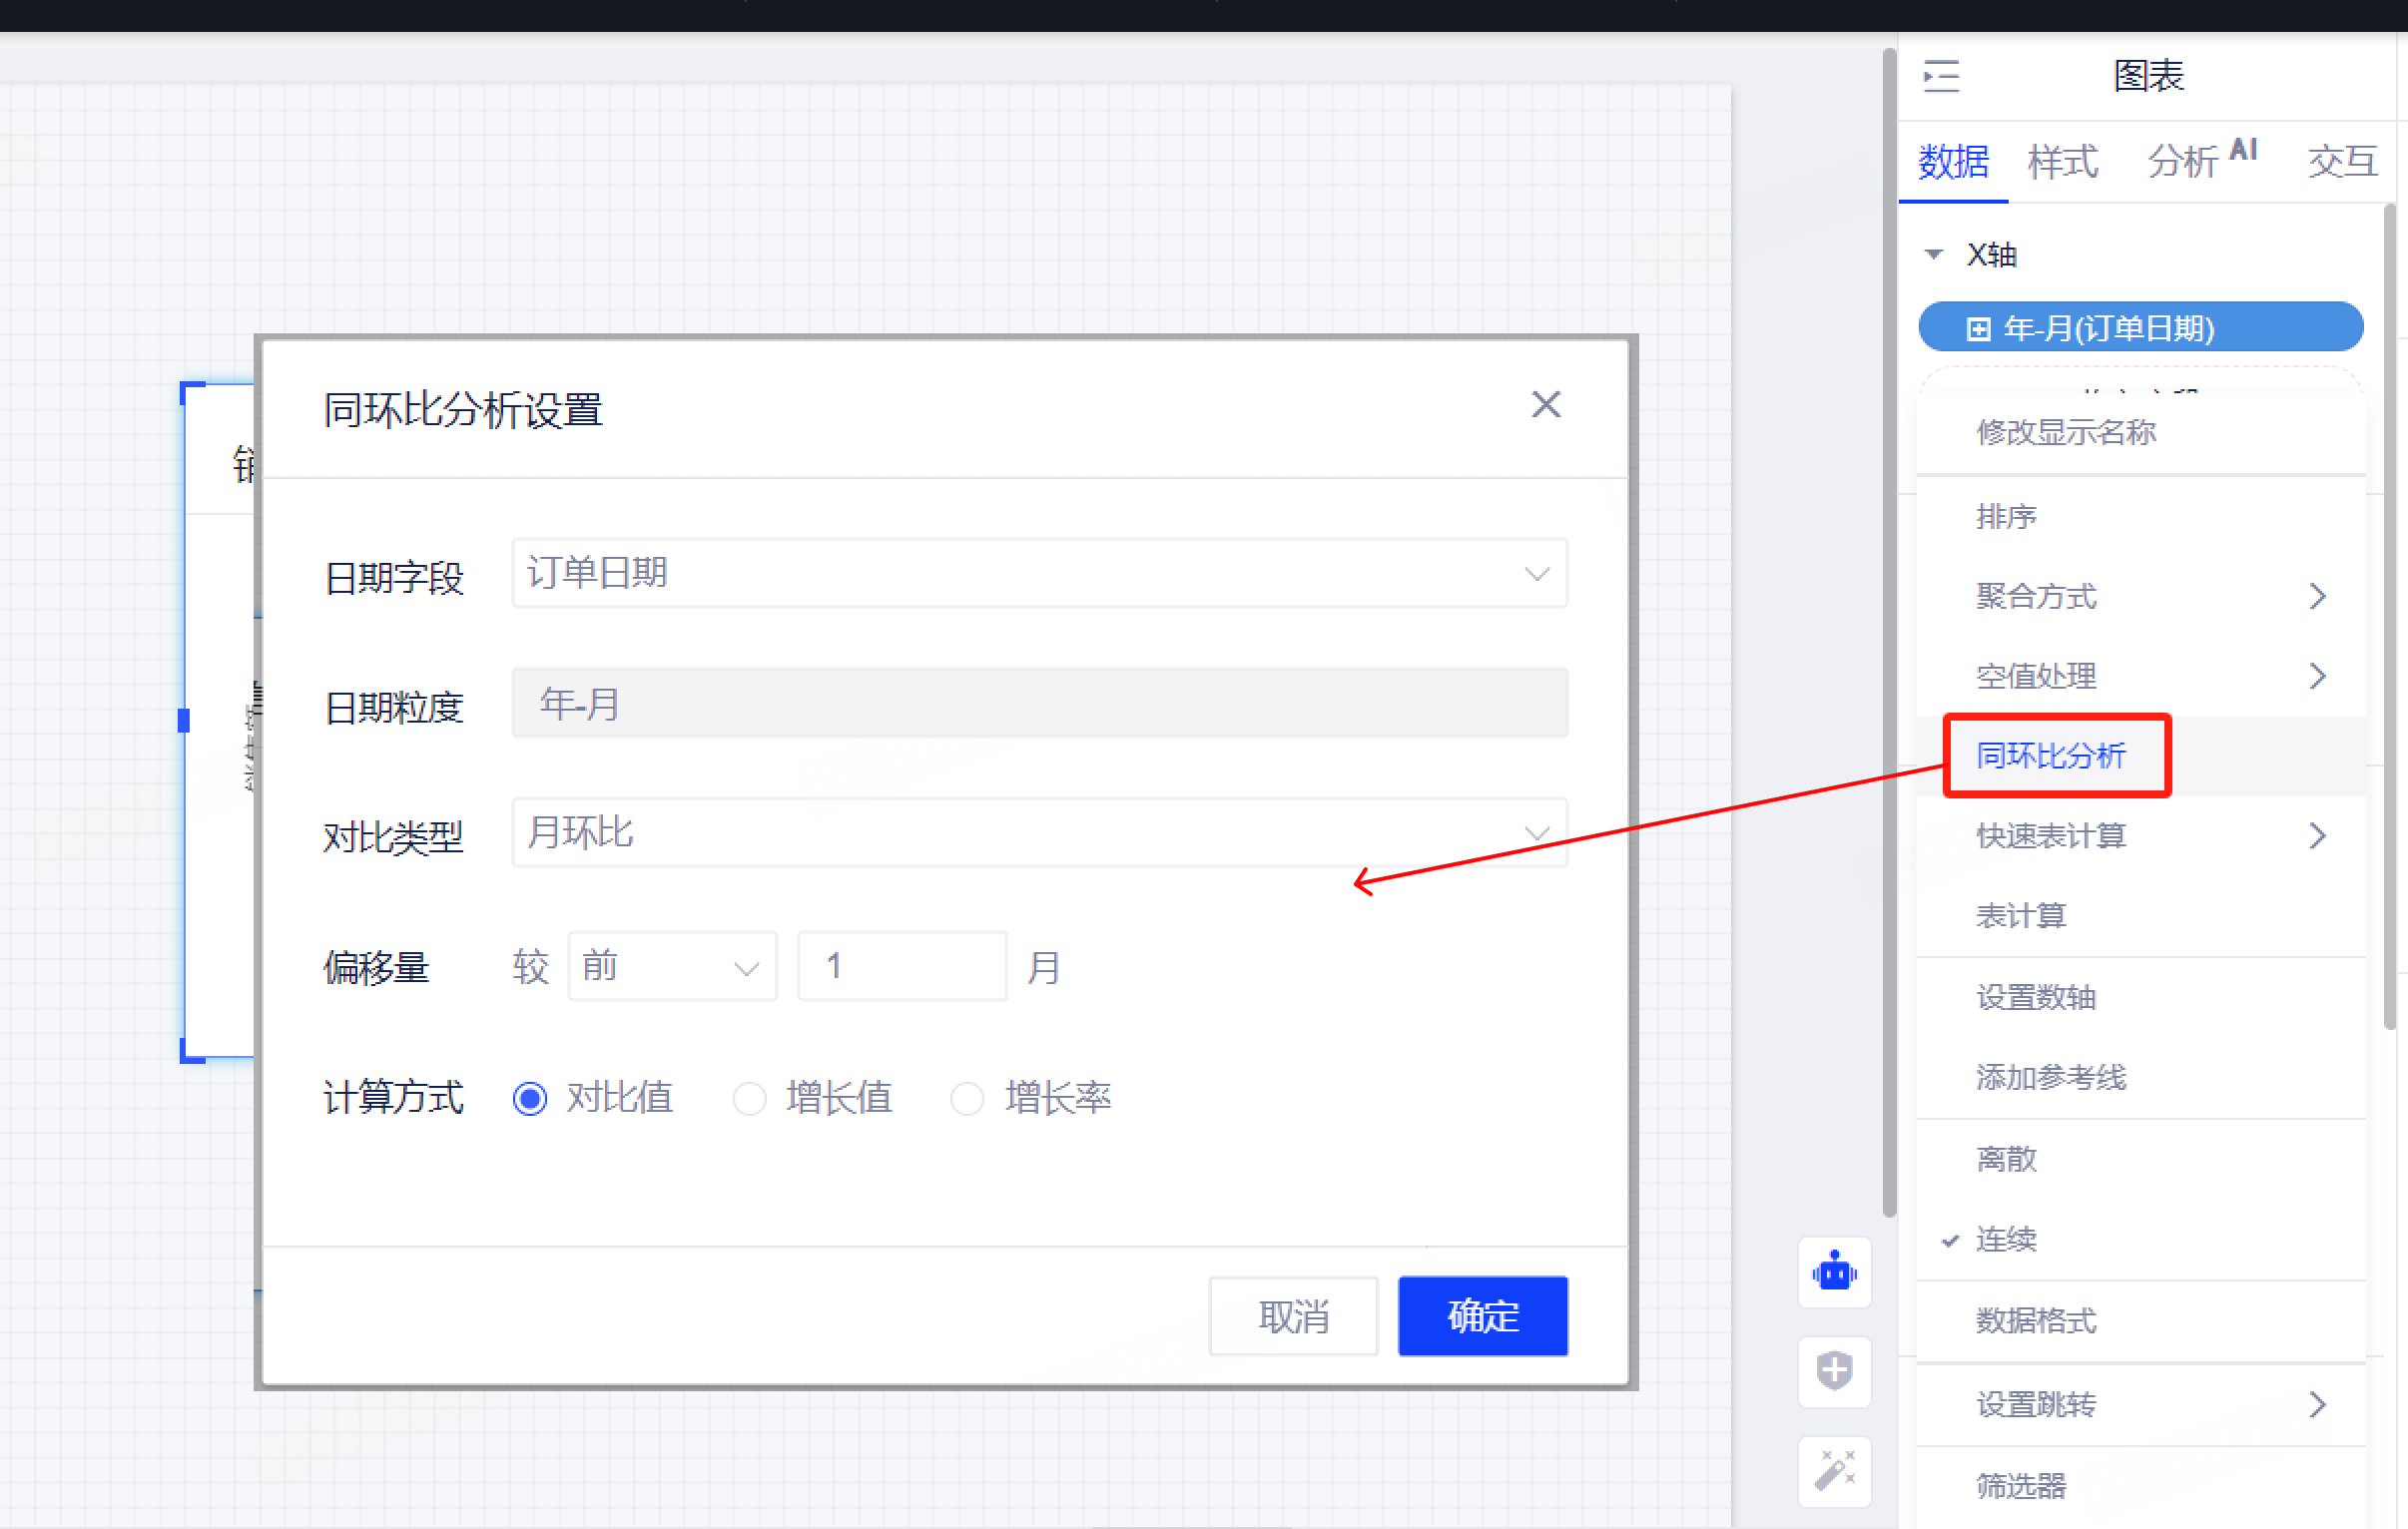
Task: Click the offset number input field
Action: tap(901, 966)
